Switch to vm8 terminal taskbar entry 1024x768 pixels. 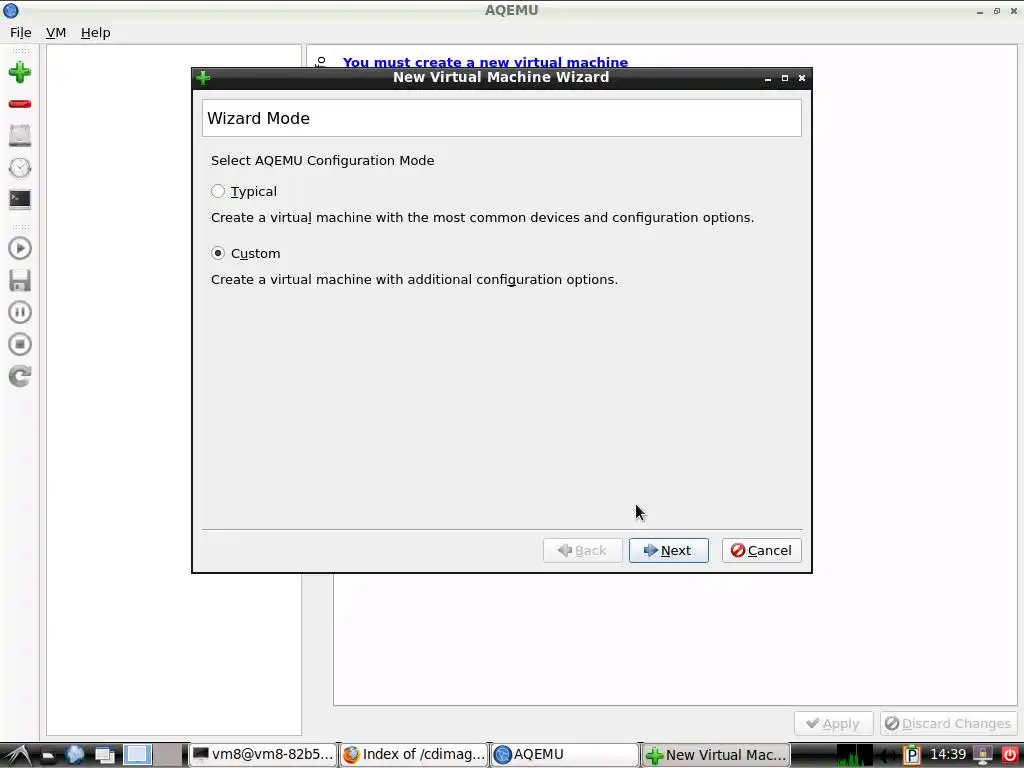click(x=263, y=755)
